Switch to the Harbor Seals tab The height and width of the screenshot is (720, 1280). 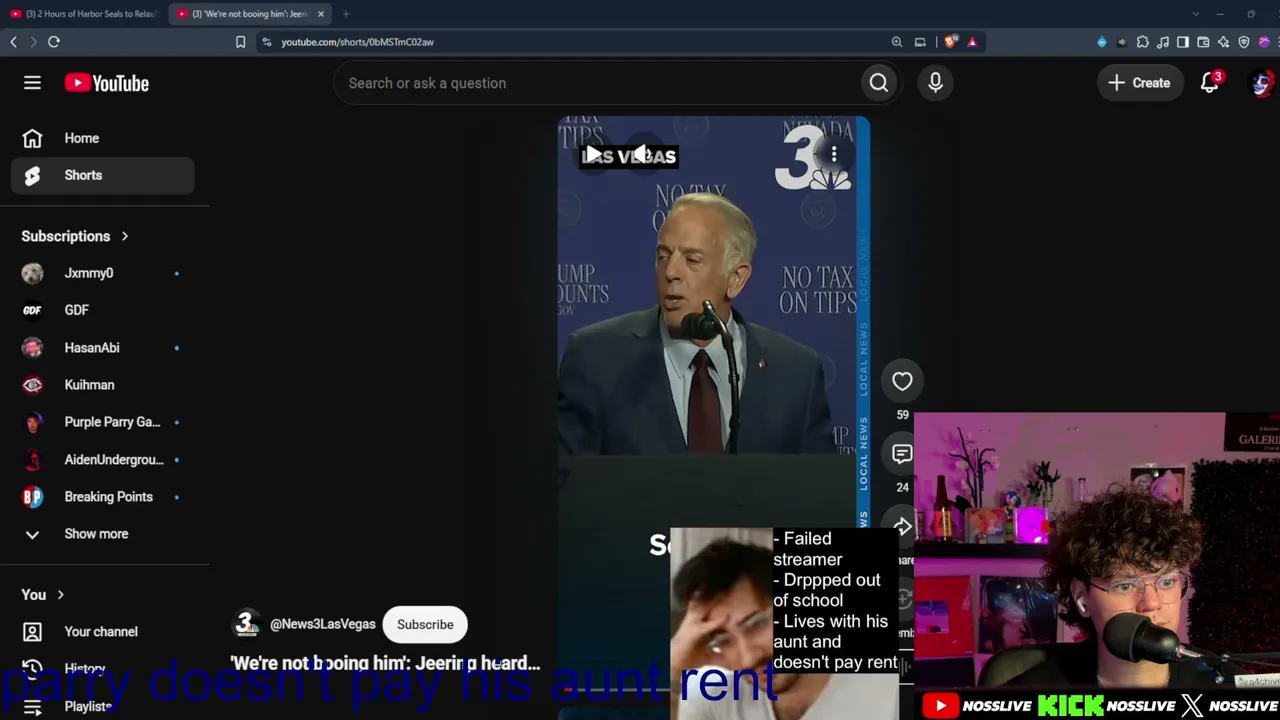84,14
